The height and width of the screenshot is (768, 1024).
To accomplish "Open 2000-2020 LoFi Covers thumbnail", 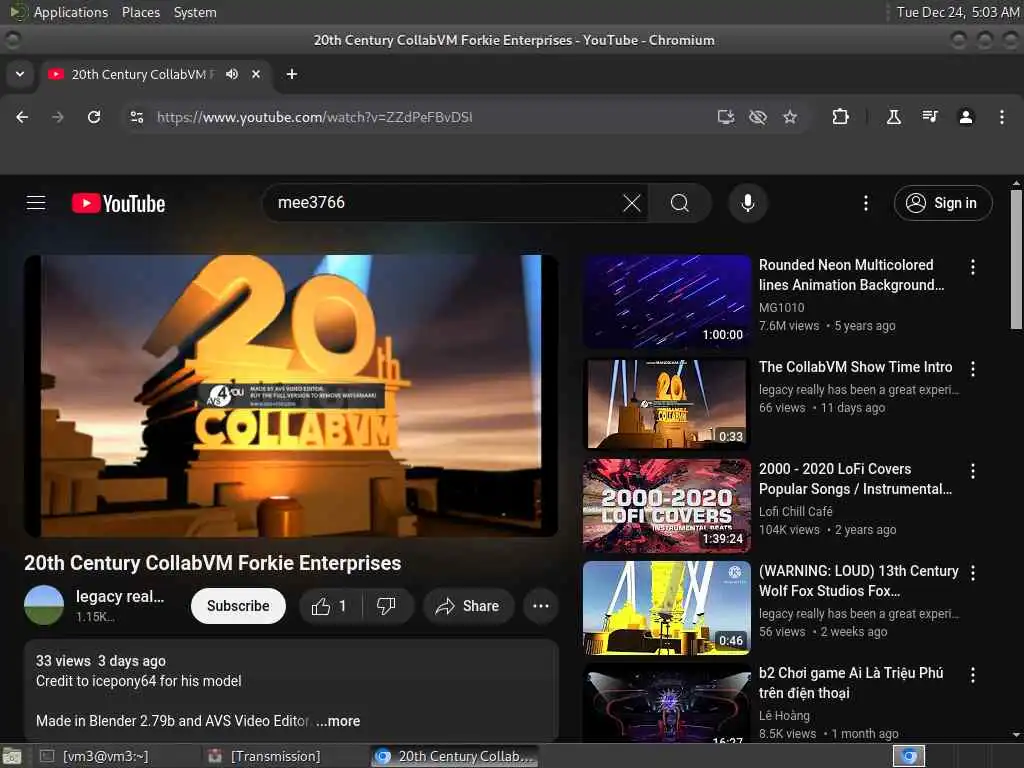I will coord(667,505).
